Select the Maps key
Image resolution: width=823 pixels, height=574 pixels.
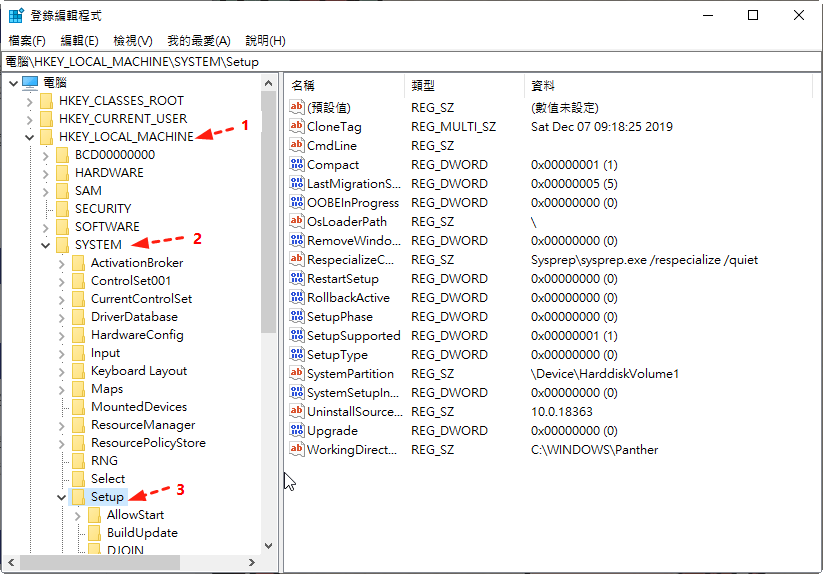107,389
